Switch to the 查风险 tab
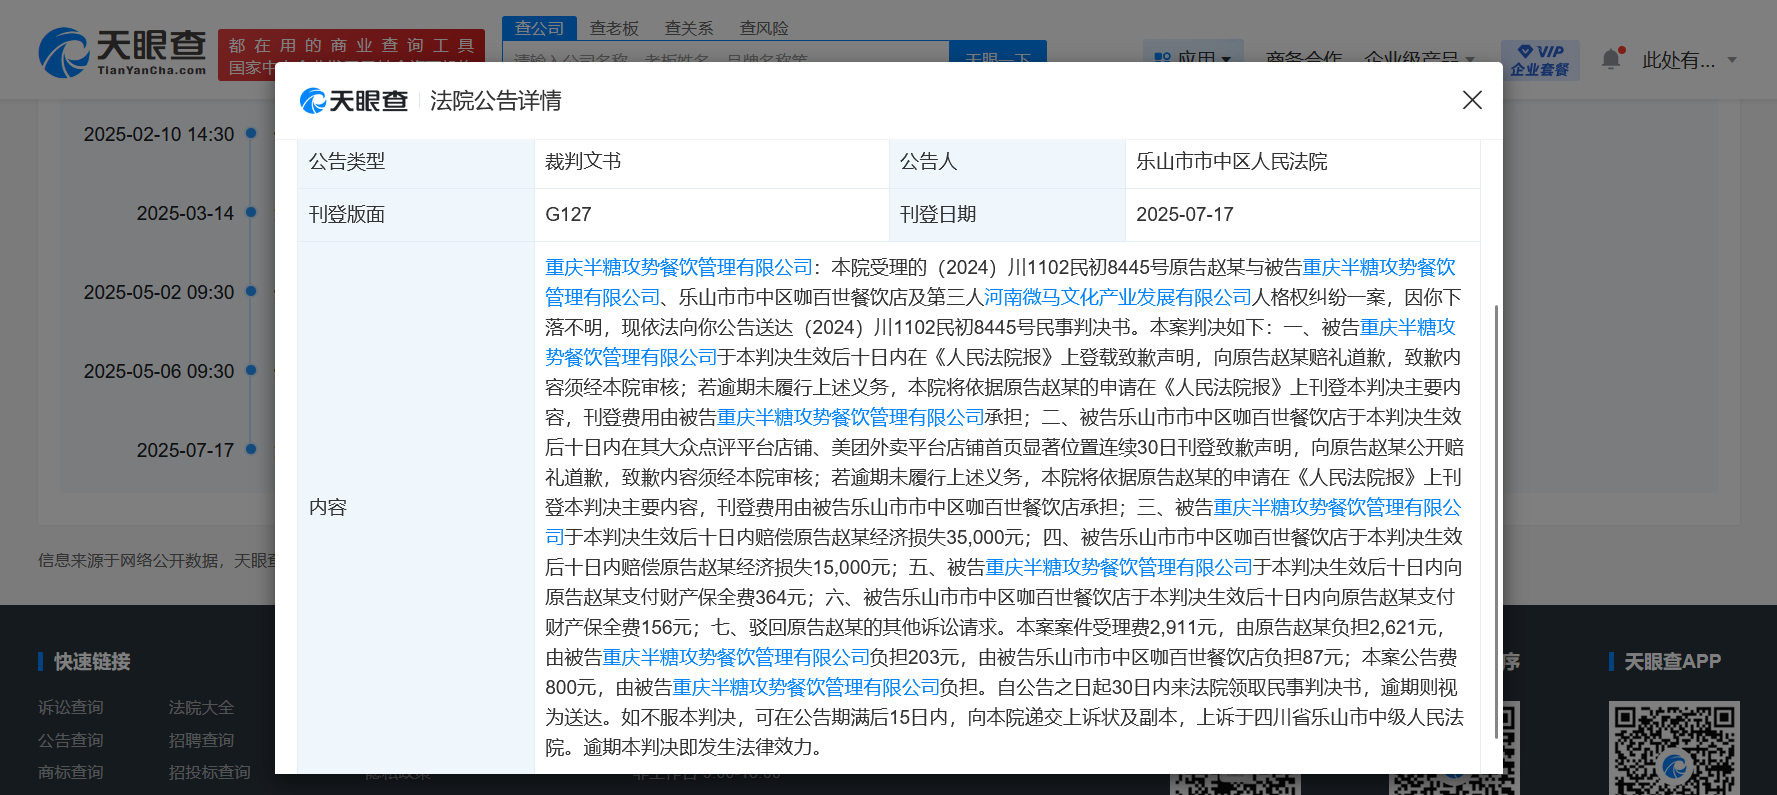1777x795 pixels. (x=764, y=28)
